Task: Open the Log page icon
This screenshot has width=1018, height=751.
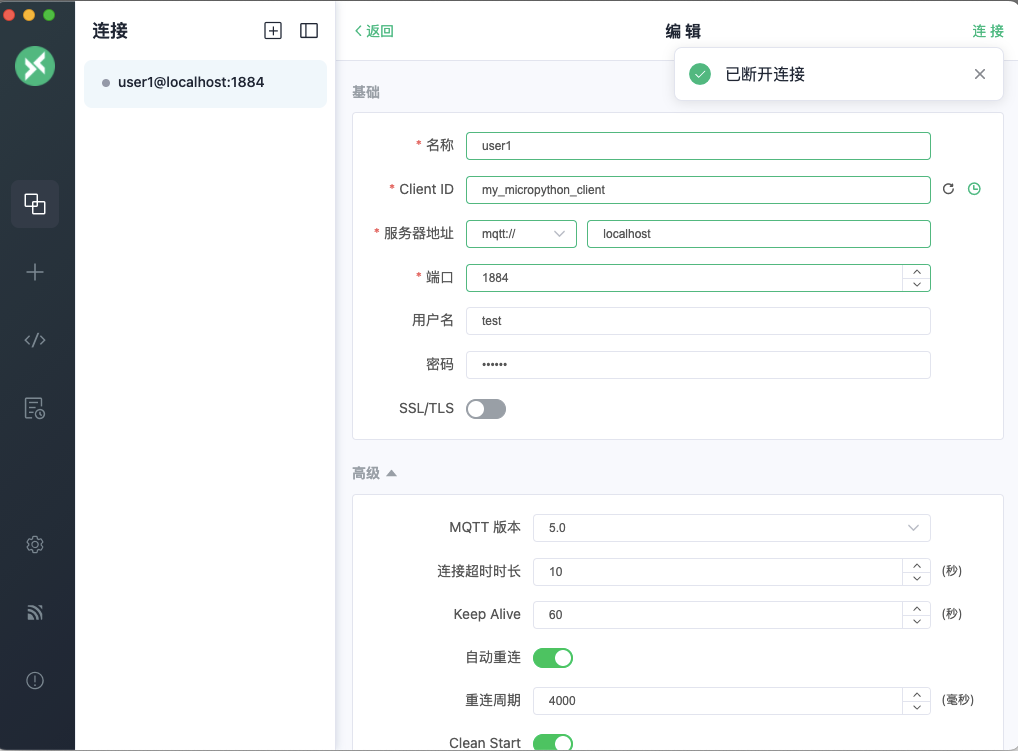Action: pos(35,408)
